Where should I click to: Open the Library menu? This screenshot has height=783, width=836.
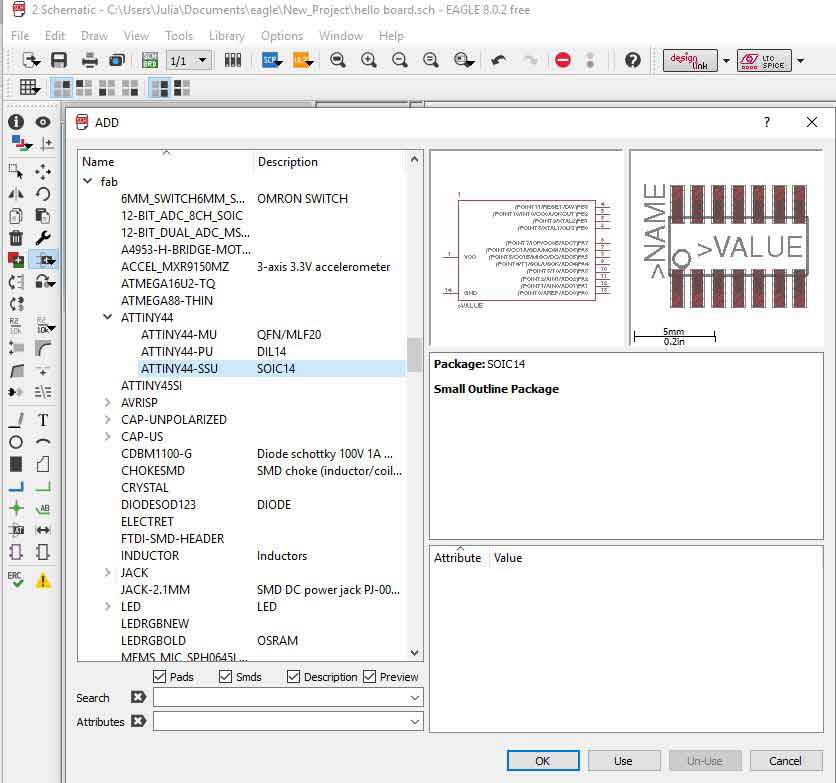pyautogui.click(x=227, y=36)
